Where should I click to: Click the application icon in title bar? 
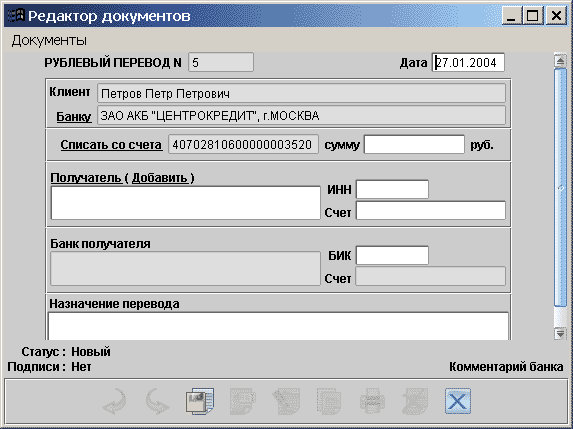(16, 16)
